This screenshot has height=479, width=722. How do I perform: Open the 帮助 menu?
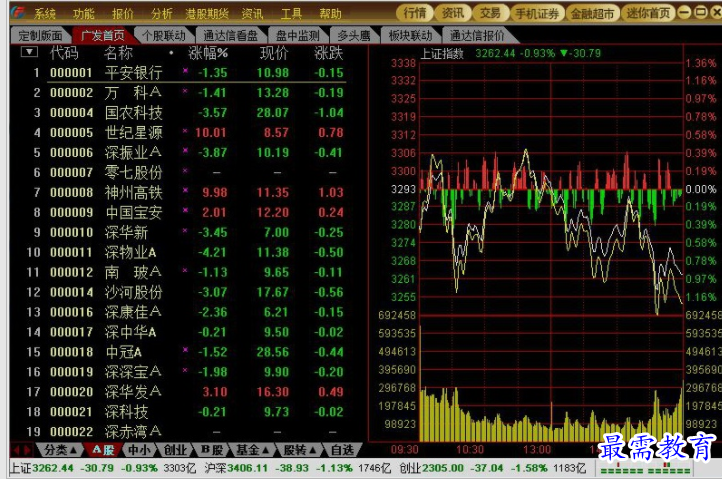pos(331,14)
